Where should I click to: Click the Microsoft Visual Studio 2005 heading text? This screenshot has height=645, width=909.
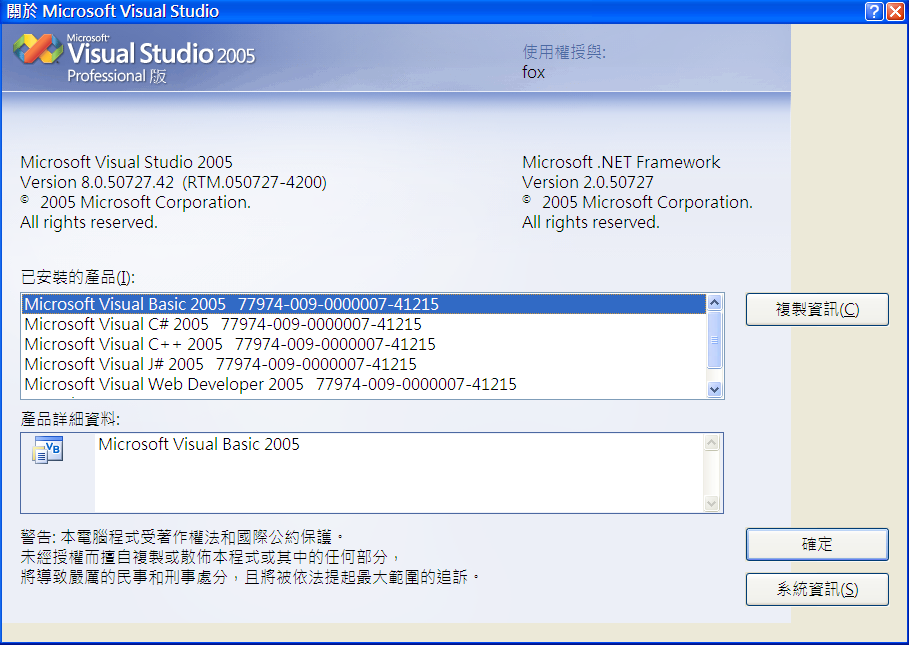(x=126, y=162)
